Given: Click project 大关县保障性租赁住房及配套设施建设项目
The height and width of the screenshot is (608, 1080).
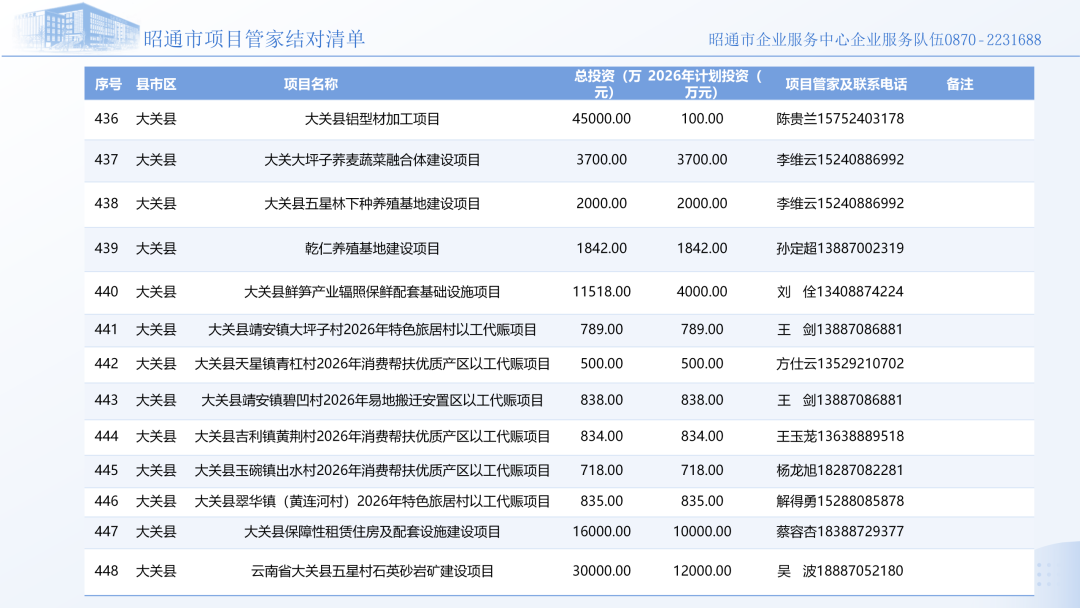Looking at the screenshot, I should coord(372,532).
